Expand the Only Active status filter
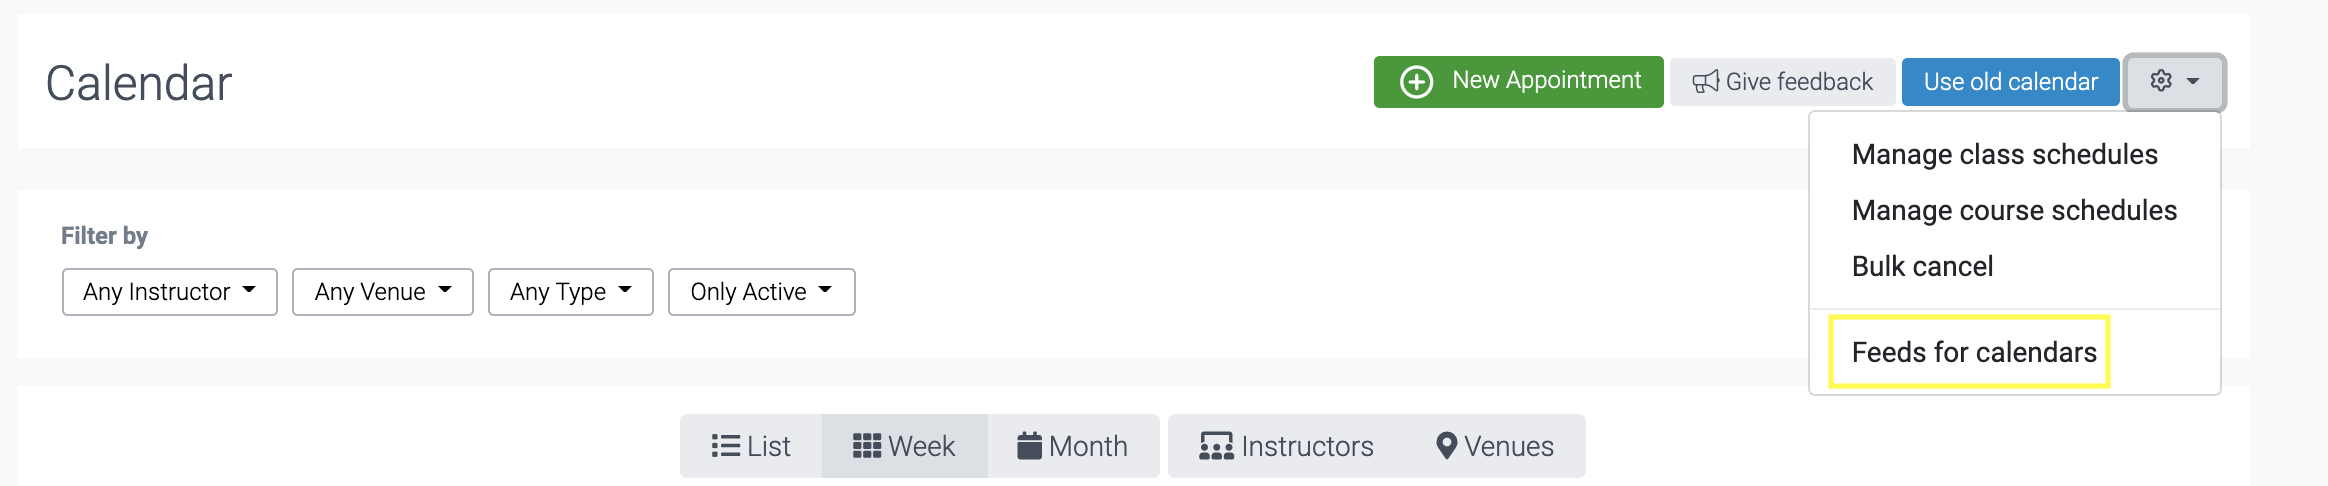The height and width of the screenshot is (486, 2328). pos(761,292)
